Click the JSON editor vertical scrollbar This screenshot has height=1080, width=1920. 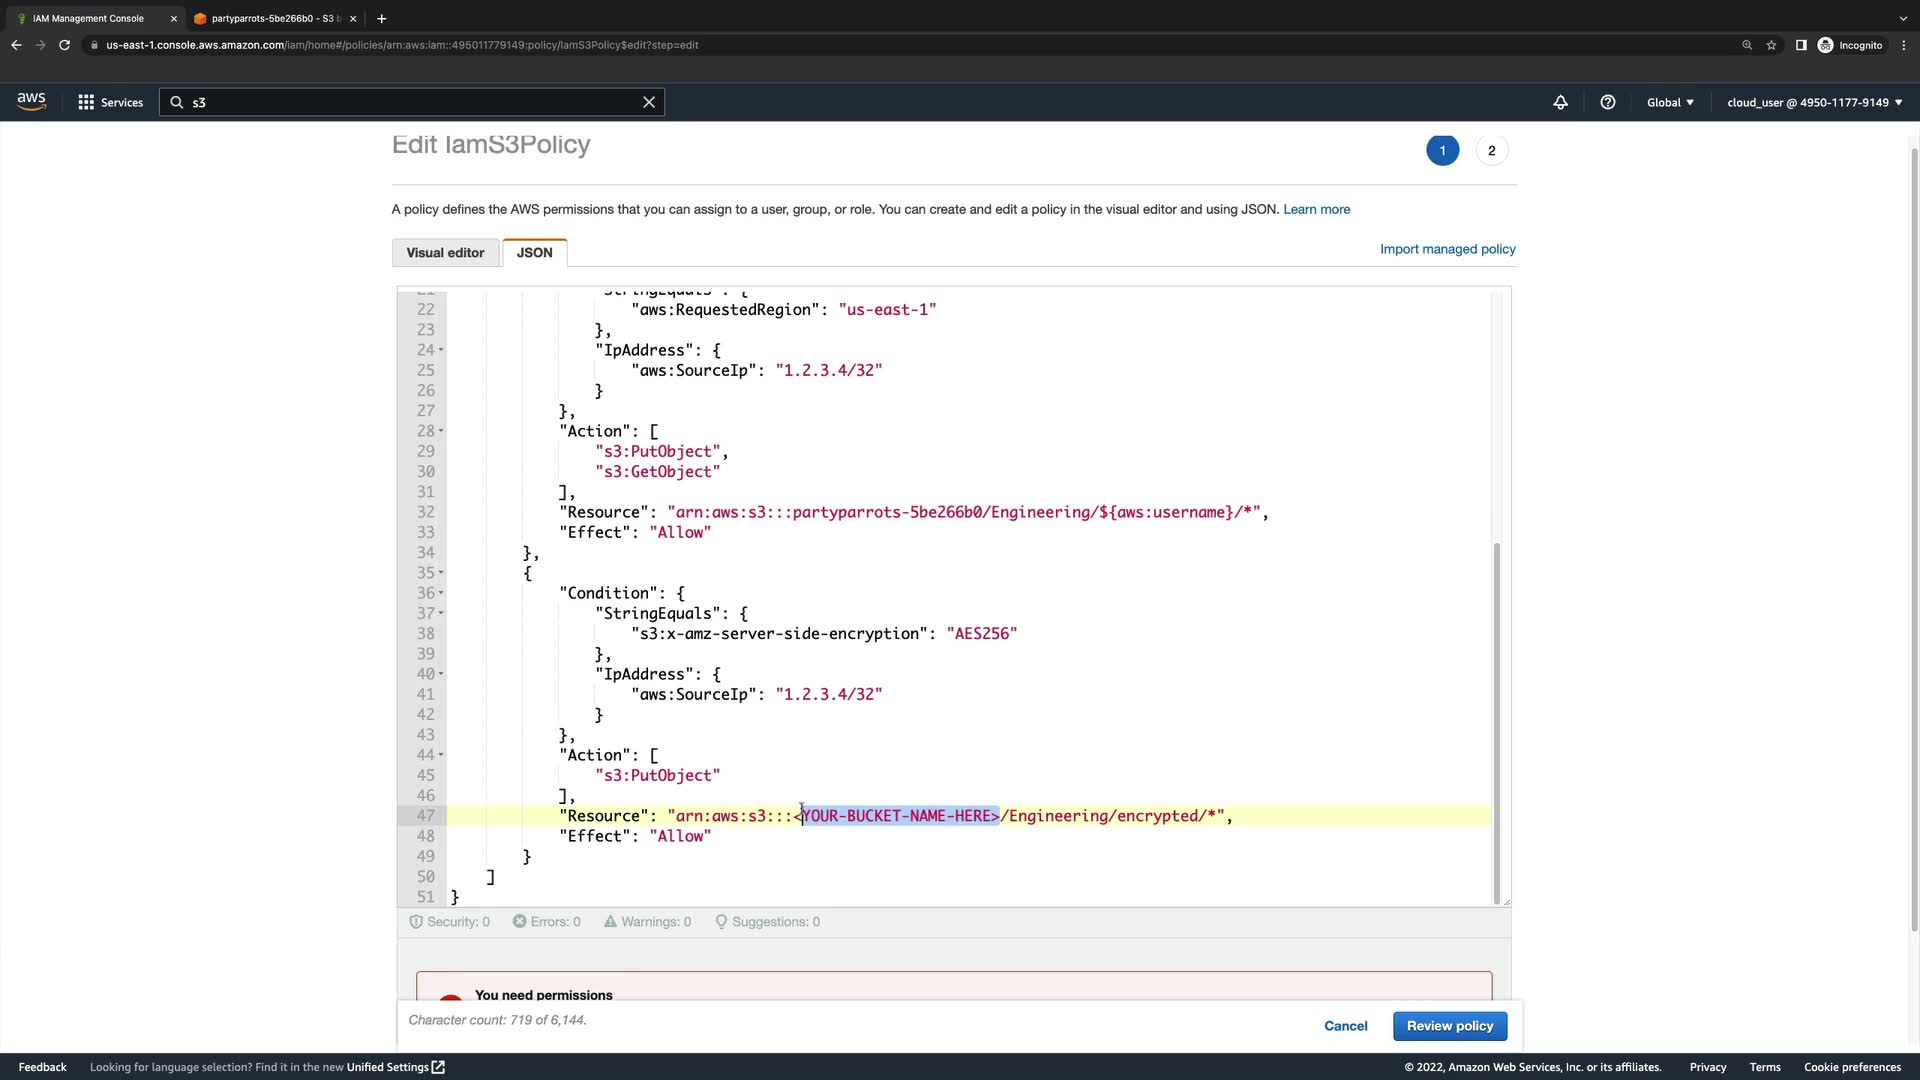[1497, 720]
